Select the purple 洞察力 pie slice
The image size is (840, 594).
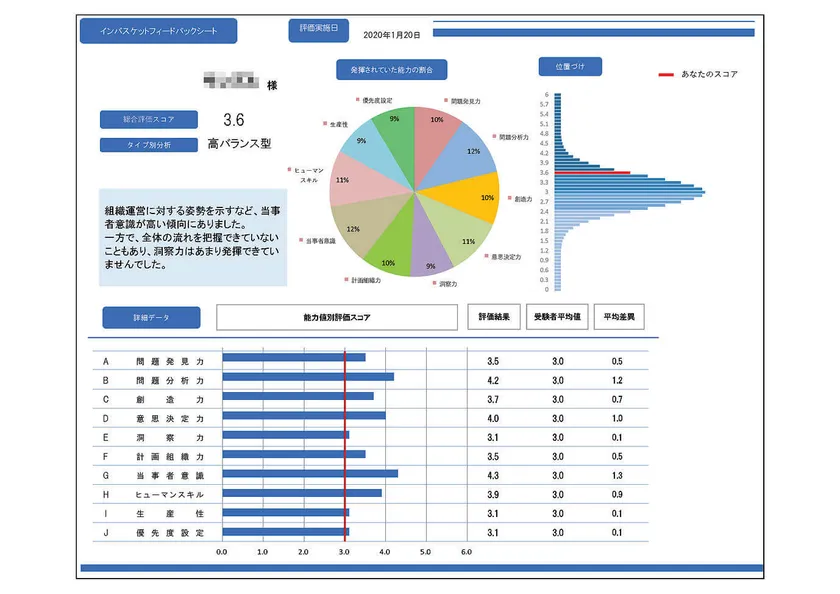tap(429, 252)
